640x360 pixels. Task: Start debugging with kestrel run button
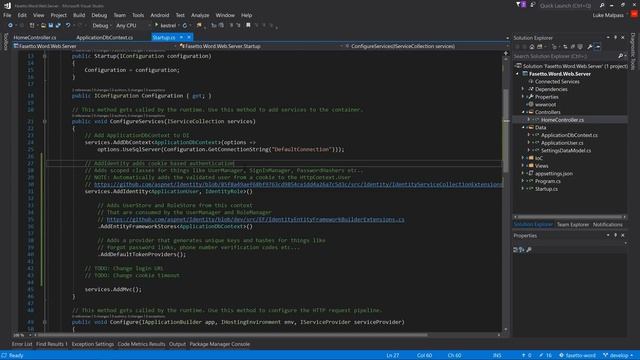tap(166, 25)
